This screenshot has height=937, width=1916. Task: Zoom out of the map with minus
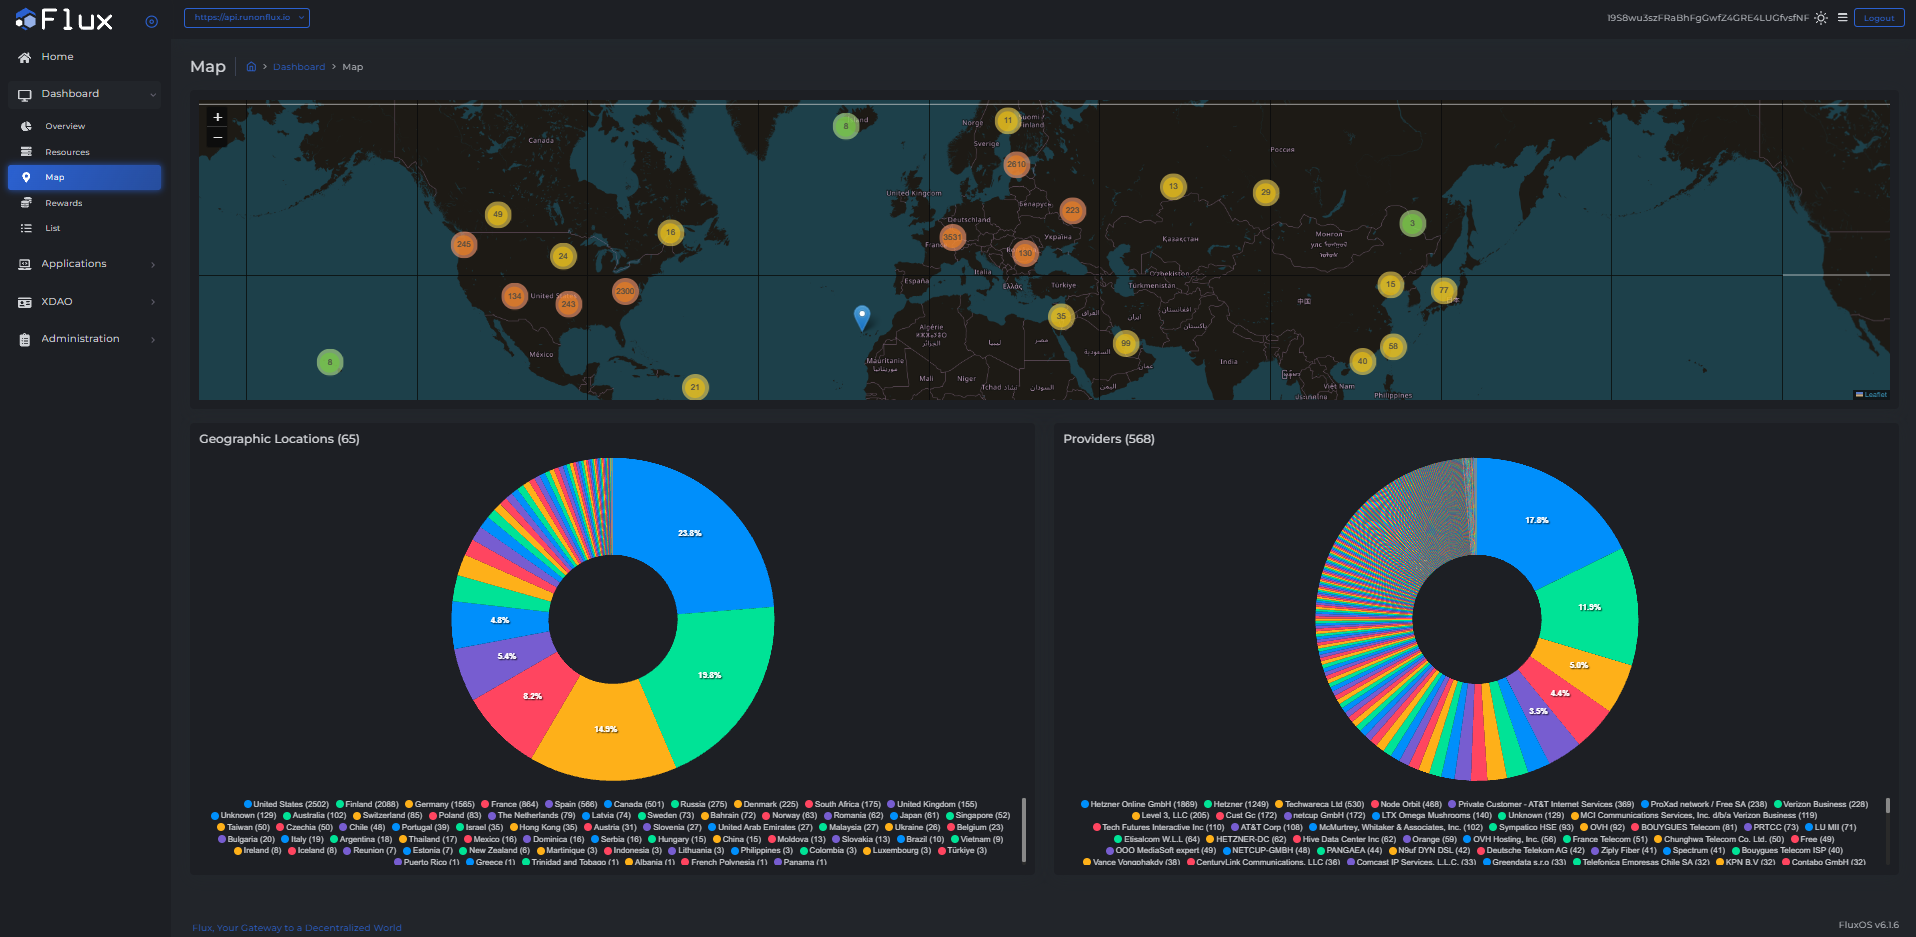click(217, 137)
